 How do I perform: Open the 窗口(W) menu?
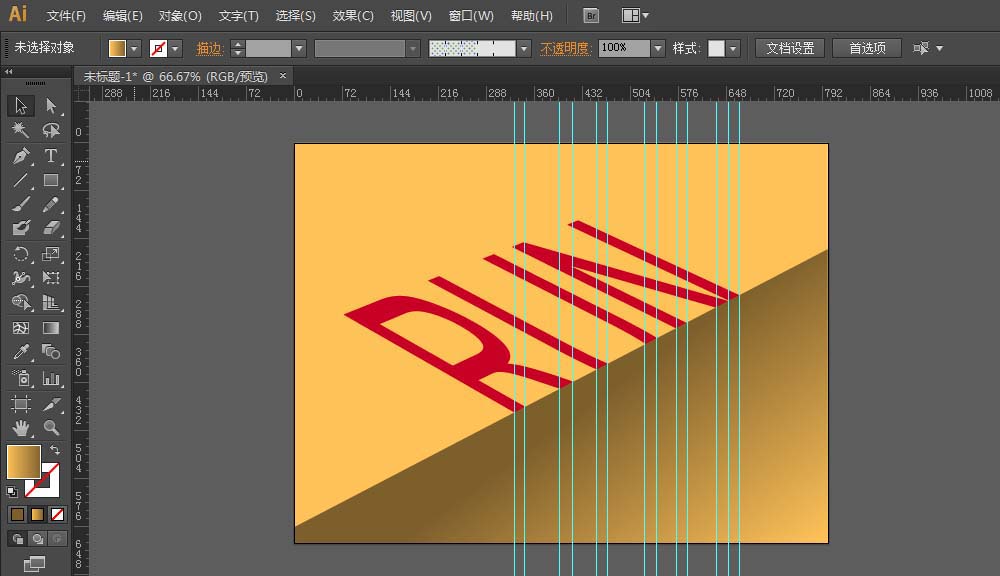(x=471, y=16)
